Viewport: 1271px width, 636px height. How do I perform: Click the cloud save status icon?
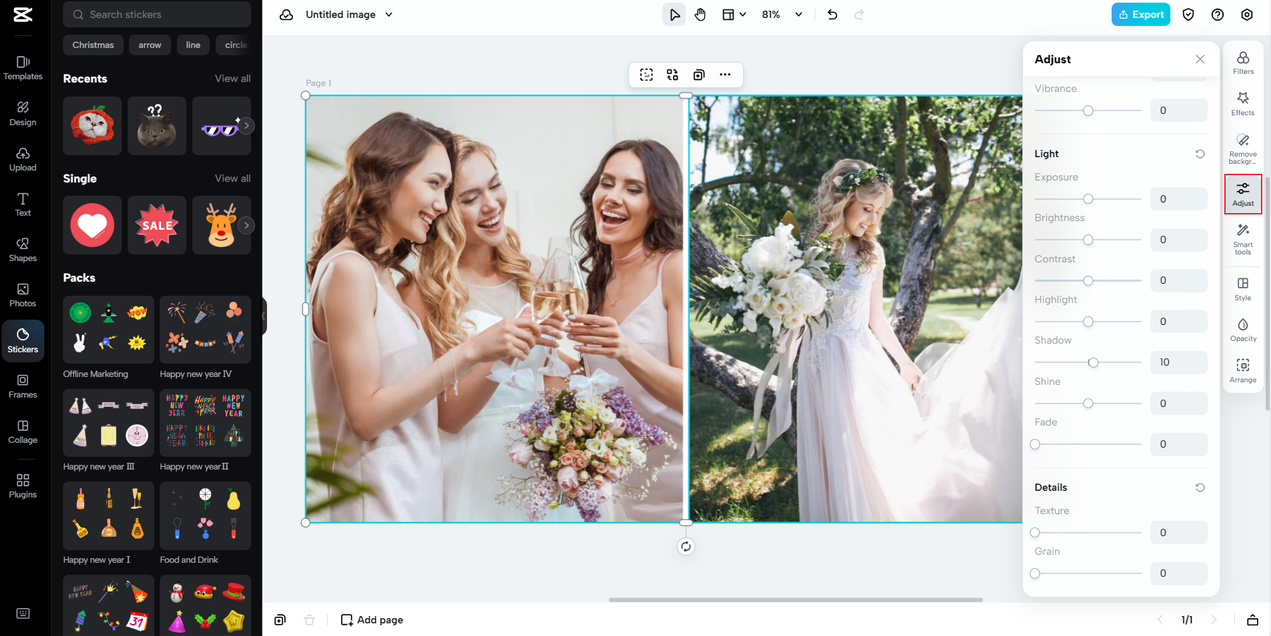click(287, 15)
